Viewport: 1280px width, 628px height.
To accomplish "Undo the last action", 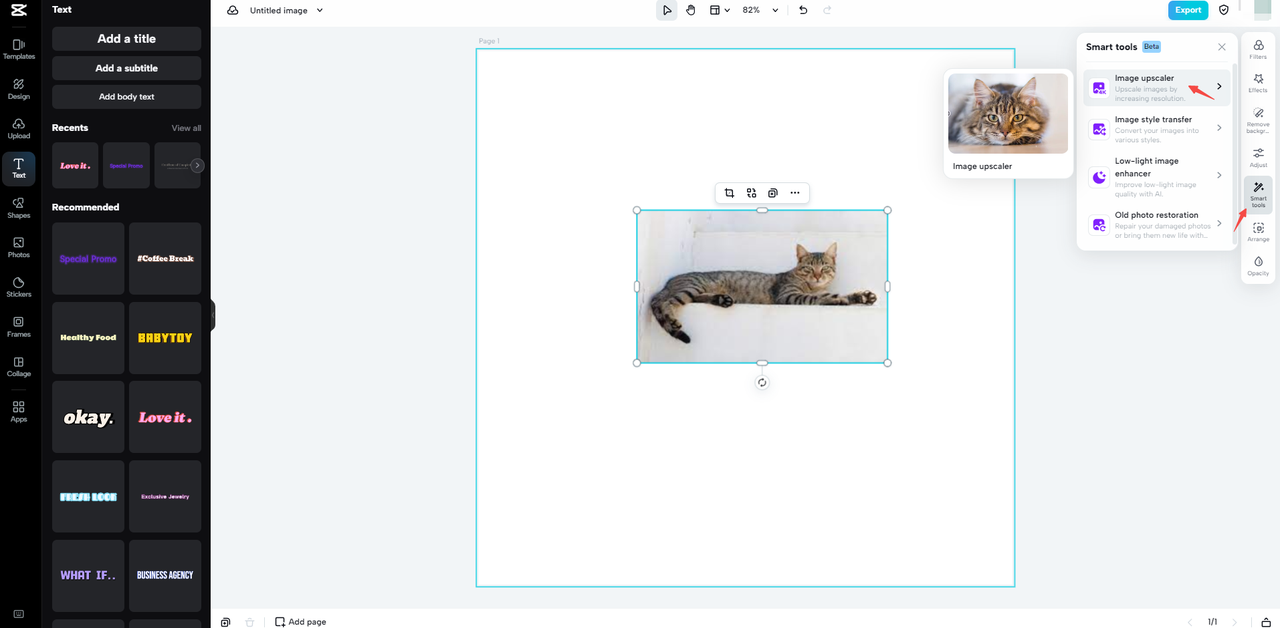I will [803, 10].
